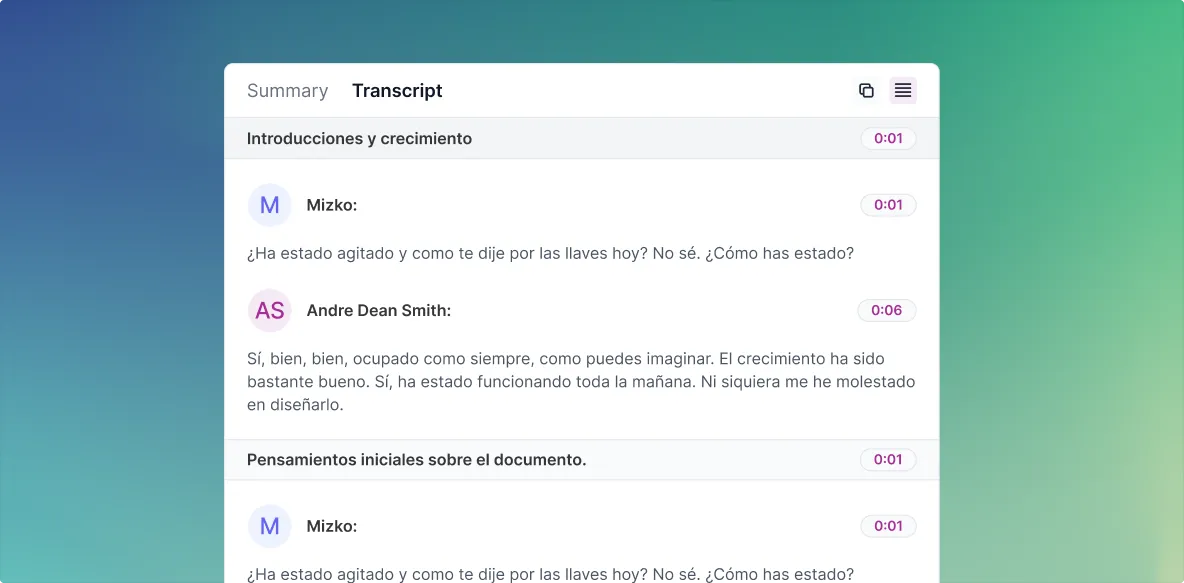Click 0:01 timestamp in Pensamientos iniciales header

tap(888, 459)
